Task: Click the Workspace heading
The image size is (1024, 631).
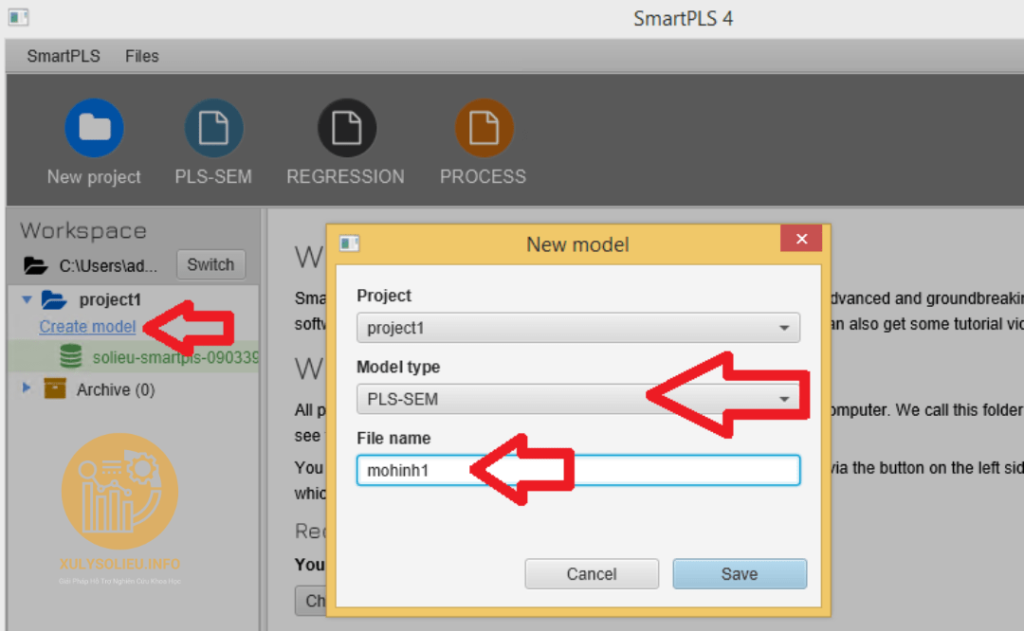Action: 84,231
